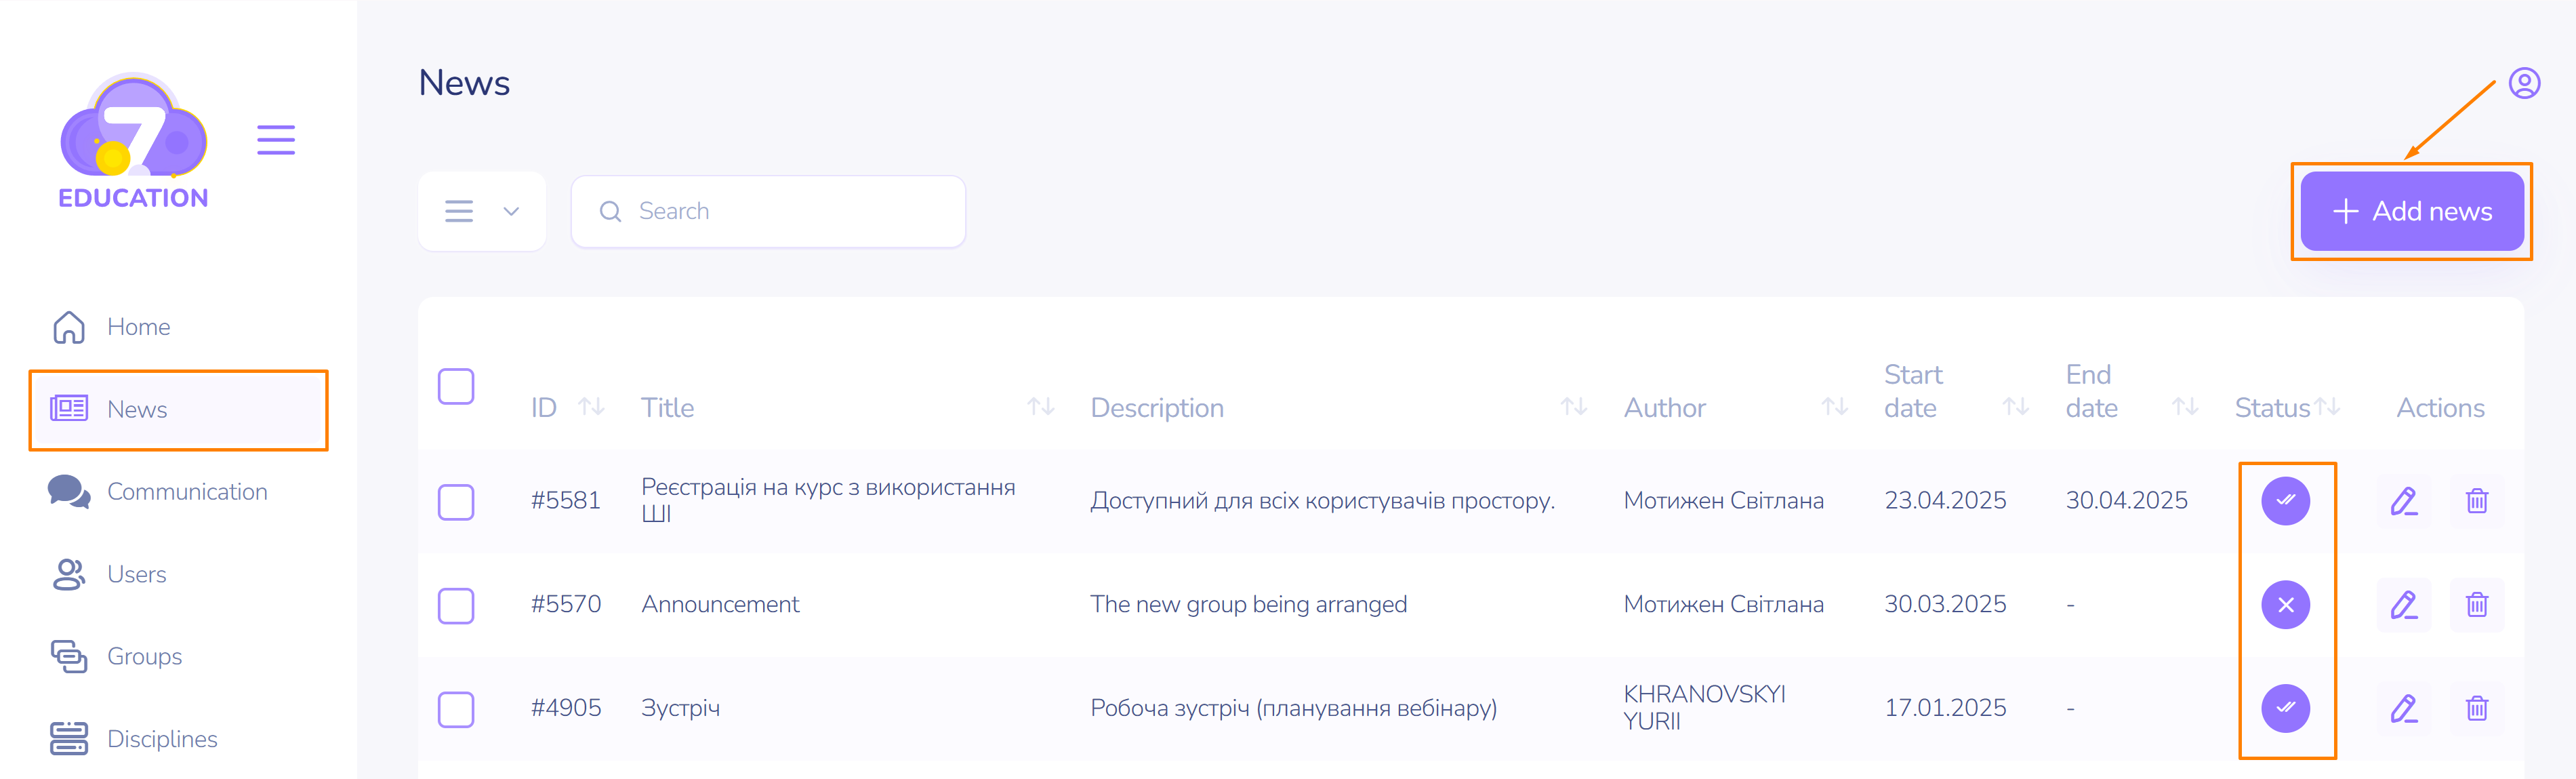This screenshot has width=2576, height=779.
Task: Open Communication in the sidebar
Action: pyautogui.click(x=186, y=492)
